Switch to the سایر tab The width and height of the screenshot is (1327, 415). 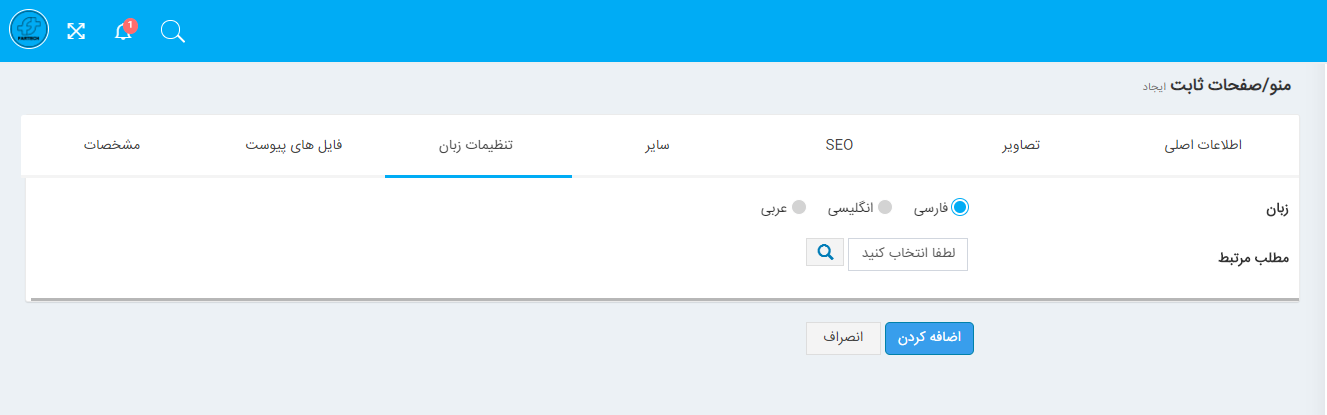click(x=657, y=145)
